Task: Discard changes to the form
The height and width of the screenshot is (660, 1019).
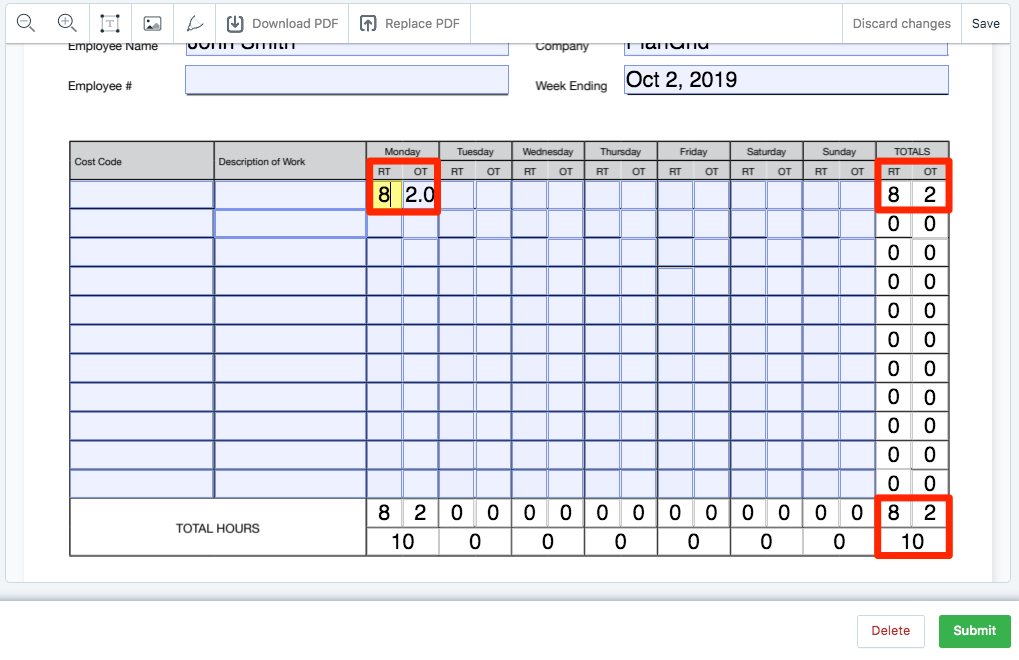Action: coord(901,23)
